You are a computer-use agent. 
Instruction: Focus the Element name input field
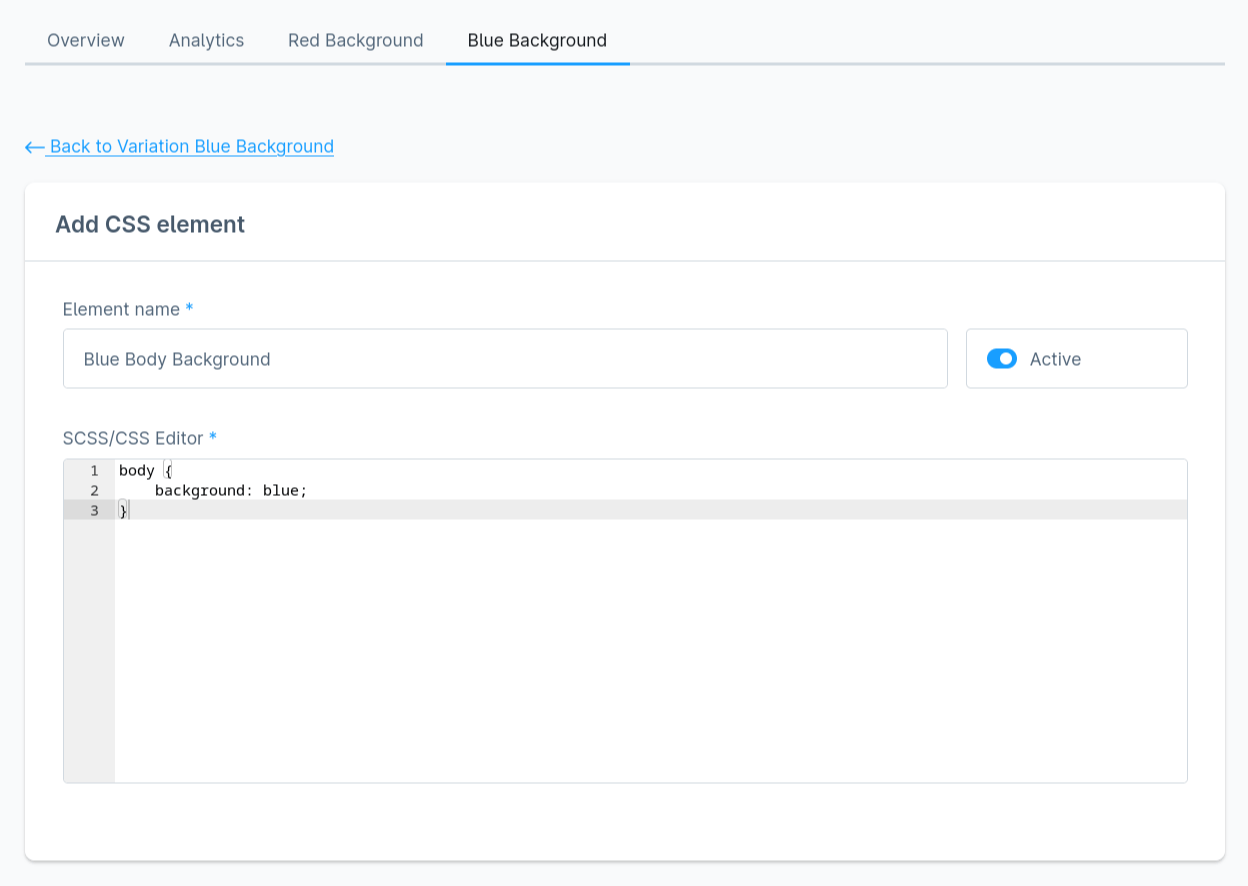505,359
